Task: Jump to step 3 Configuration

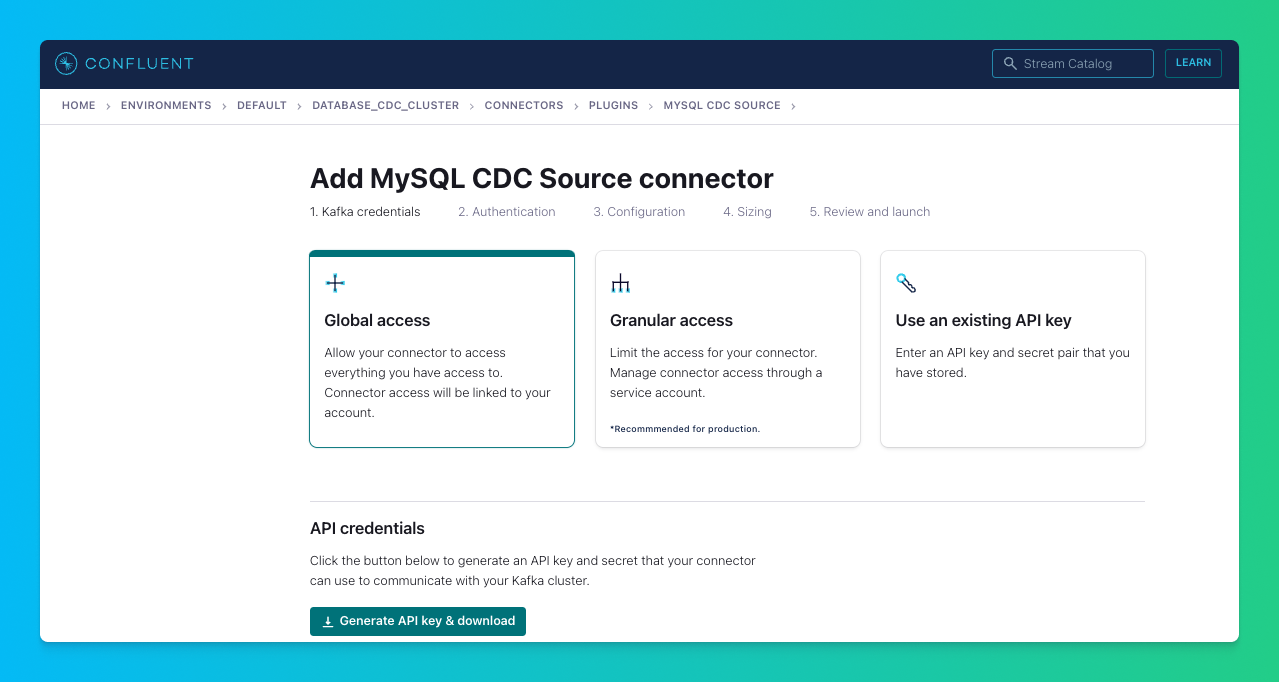Action: click(x=639, y=212)
